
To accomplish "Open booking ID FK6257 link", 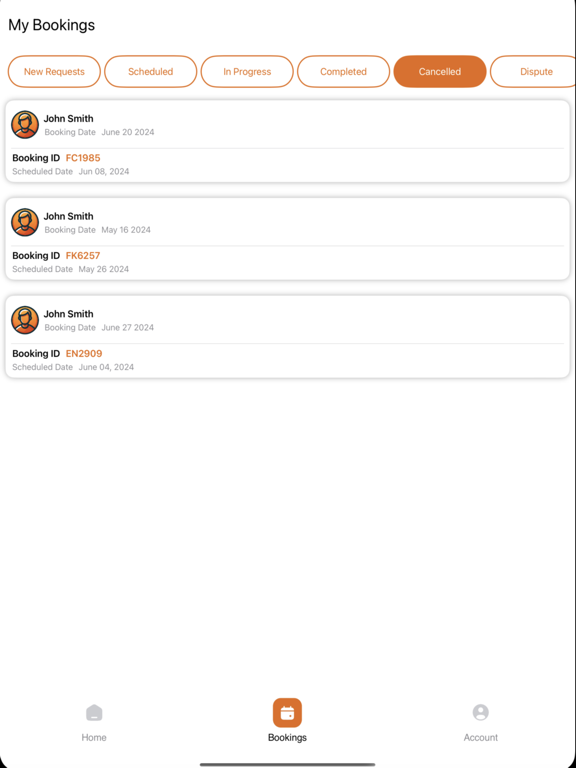I will click(83, 256).
